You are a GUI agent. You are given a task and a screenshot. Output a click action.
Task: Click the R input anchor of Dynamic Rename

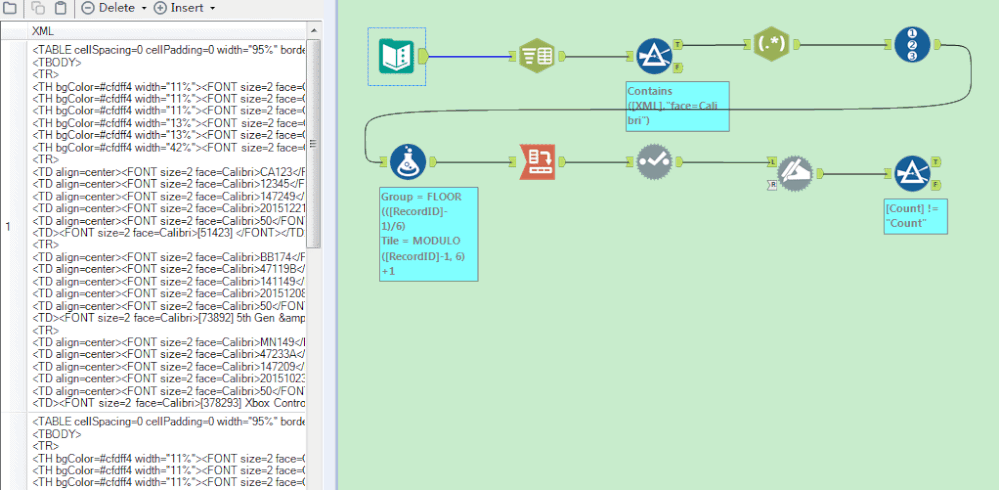(x=772, y=184)
